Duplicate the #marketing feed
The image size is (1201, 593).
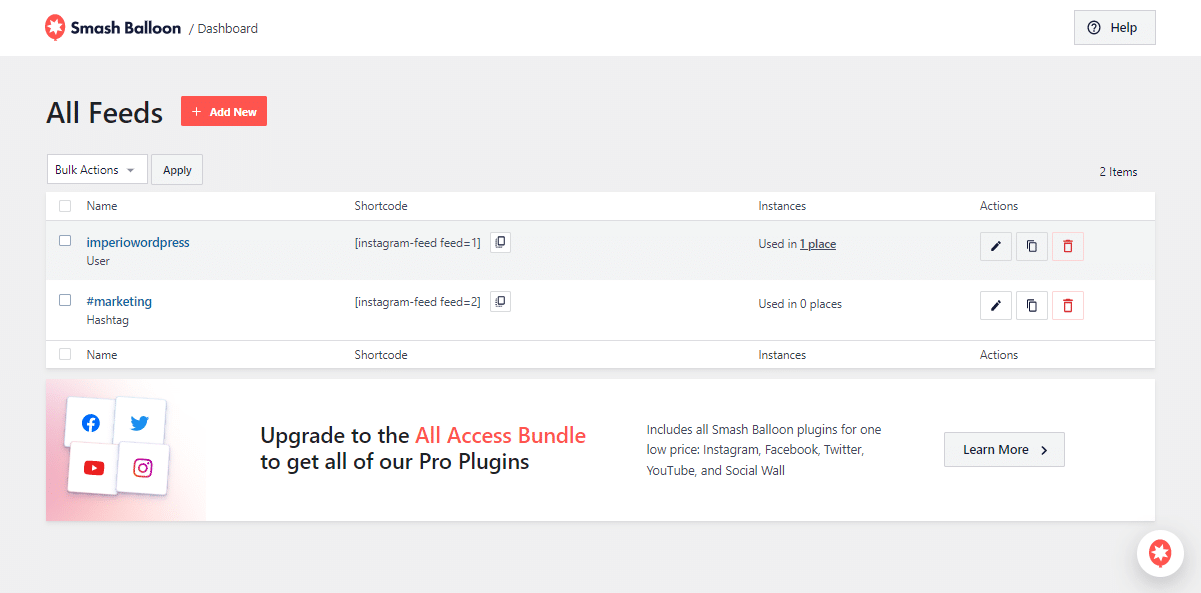(x=1031, y=305)
